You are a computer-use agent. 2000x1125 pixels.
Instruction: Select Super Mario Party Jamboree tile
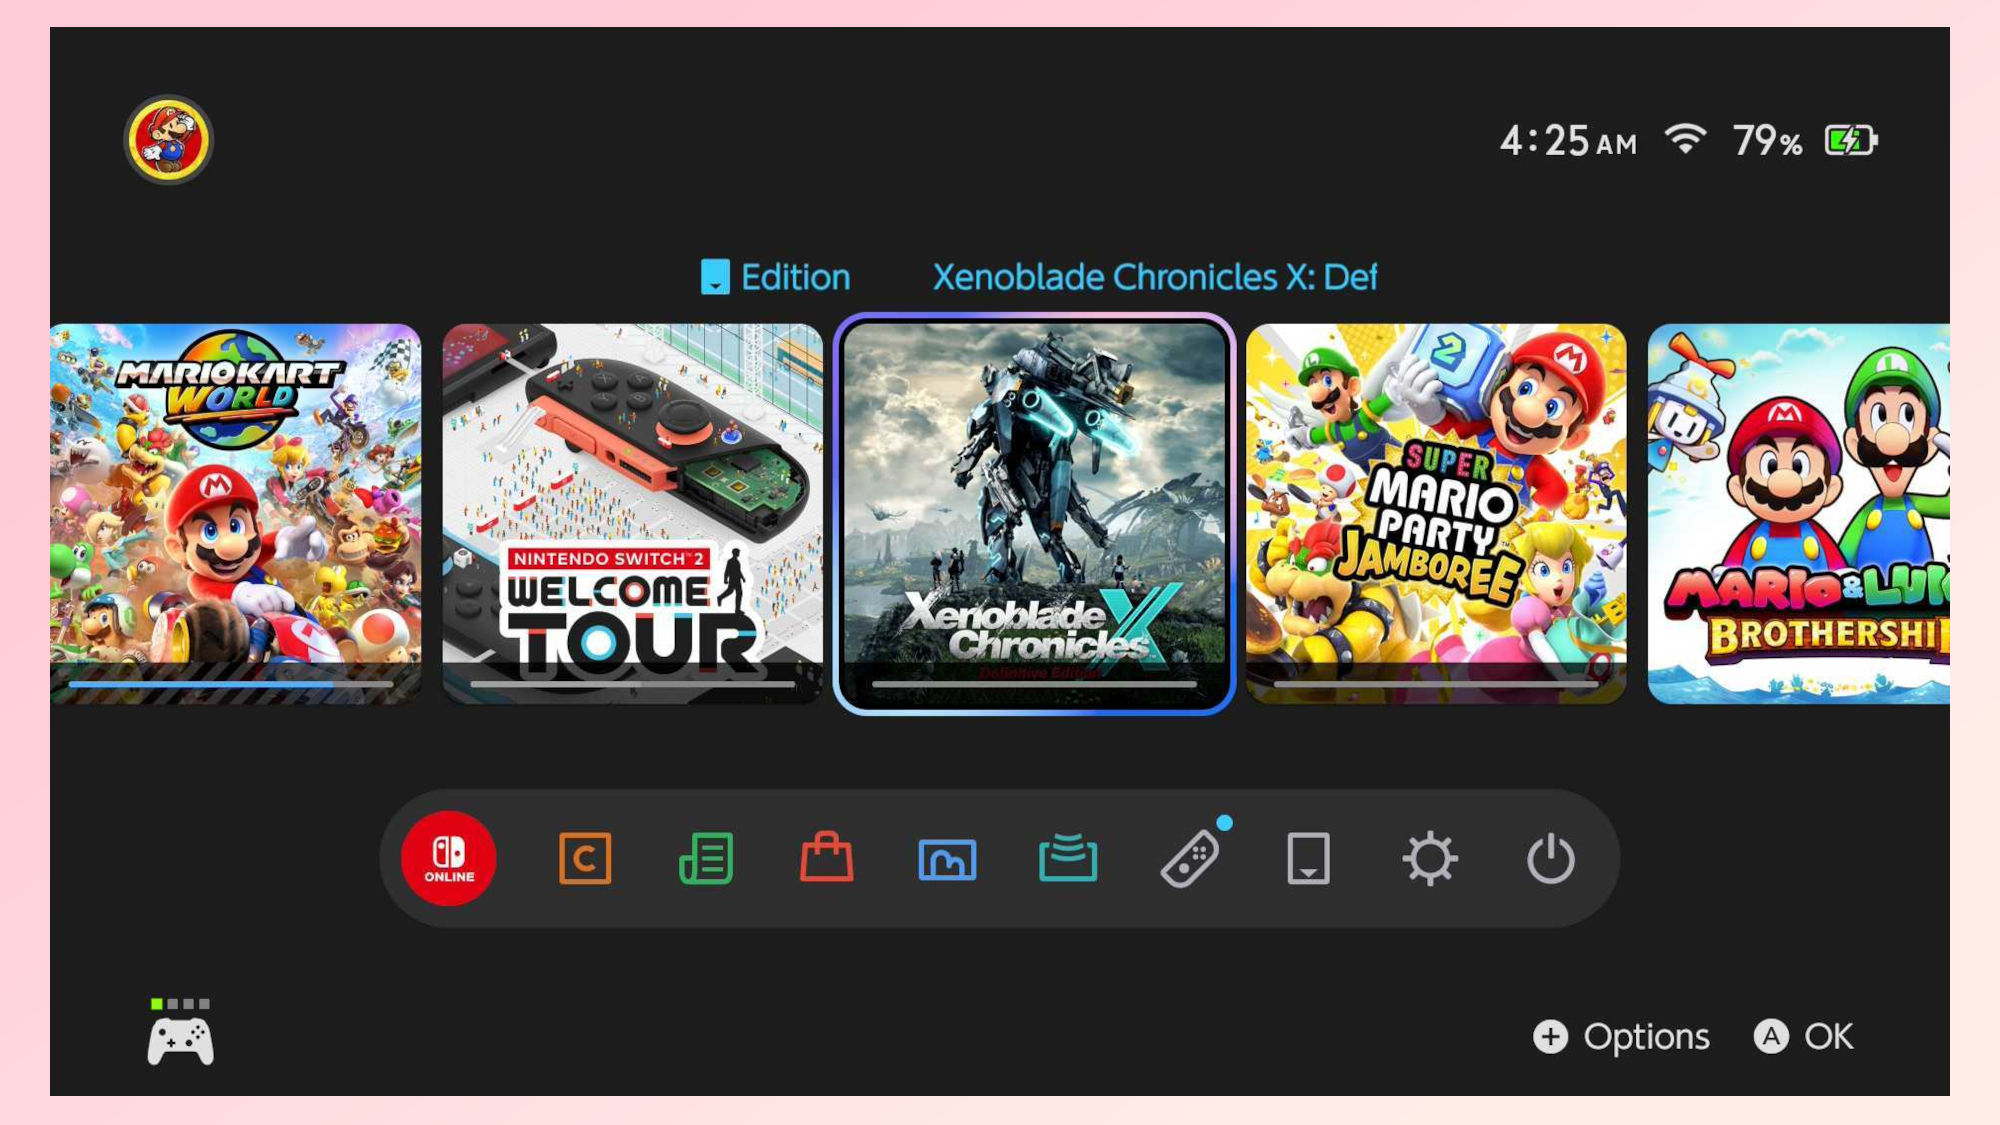1436,513
